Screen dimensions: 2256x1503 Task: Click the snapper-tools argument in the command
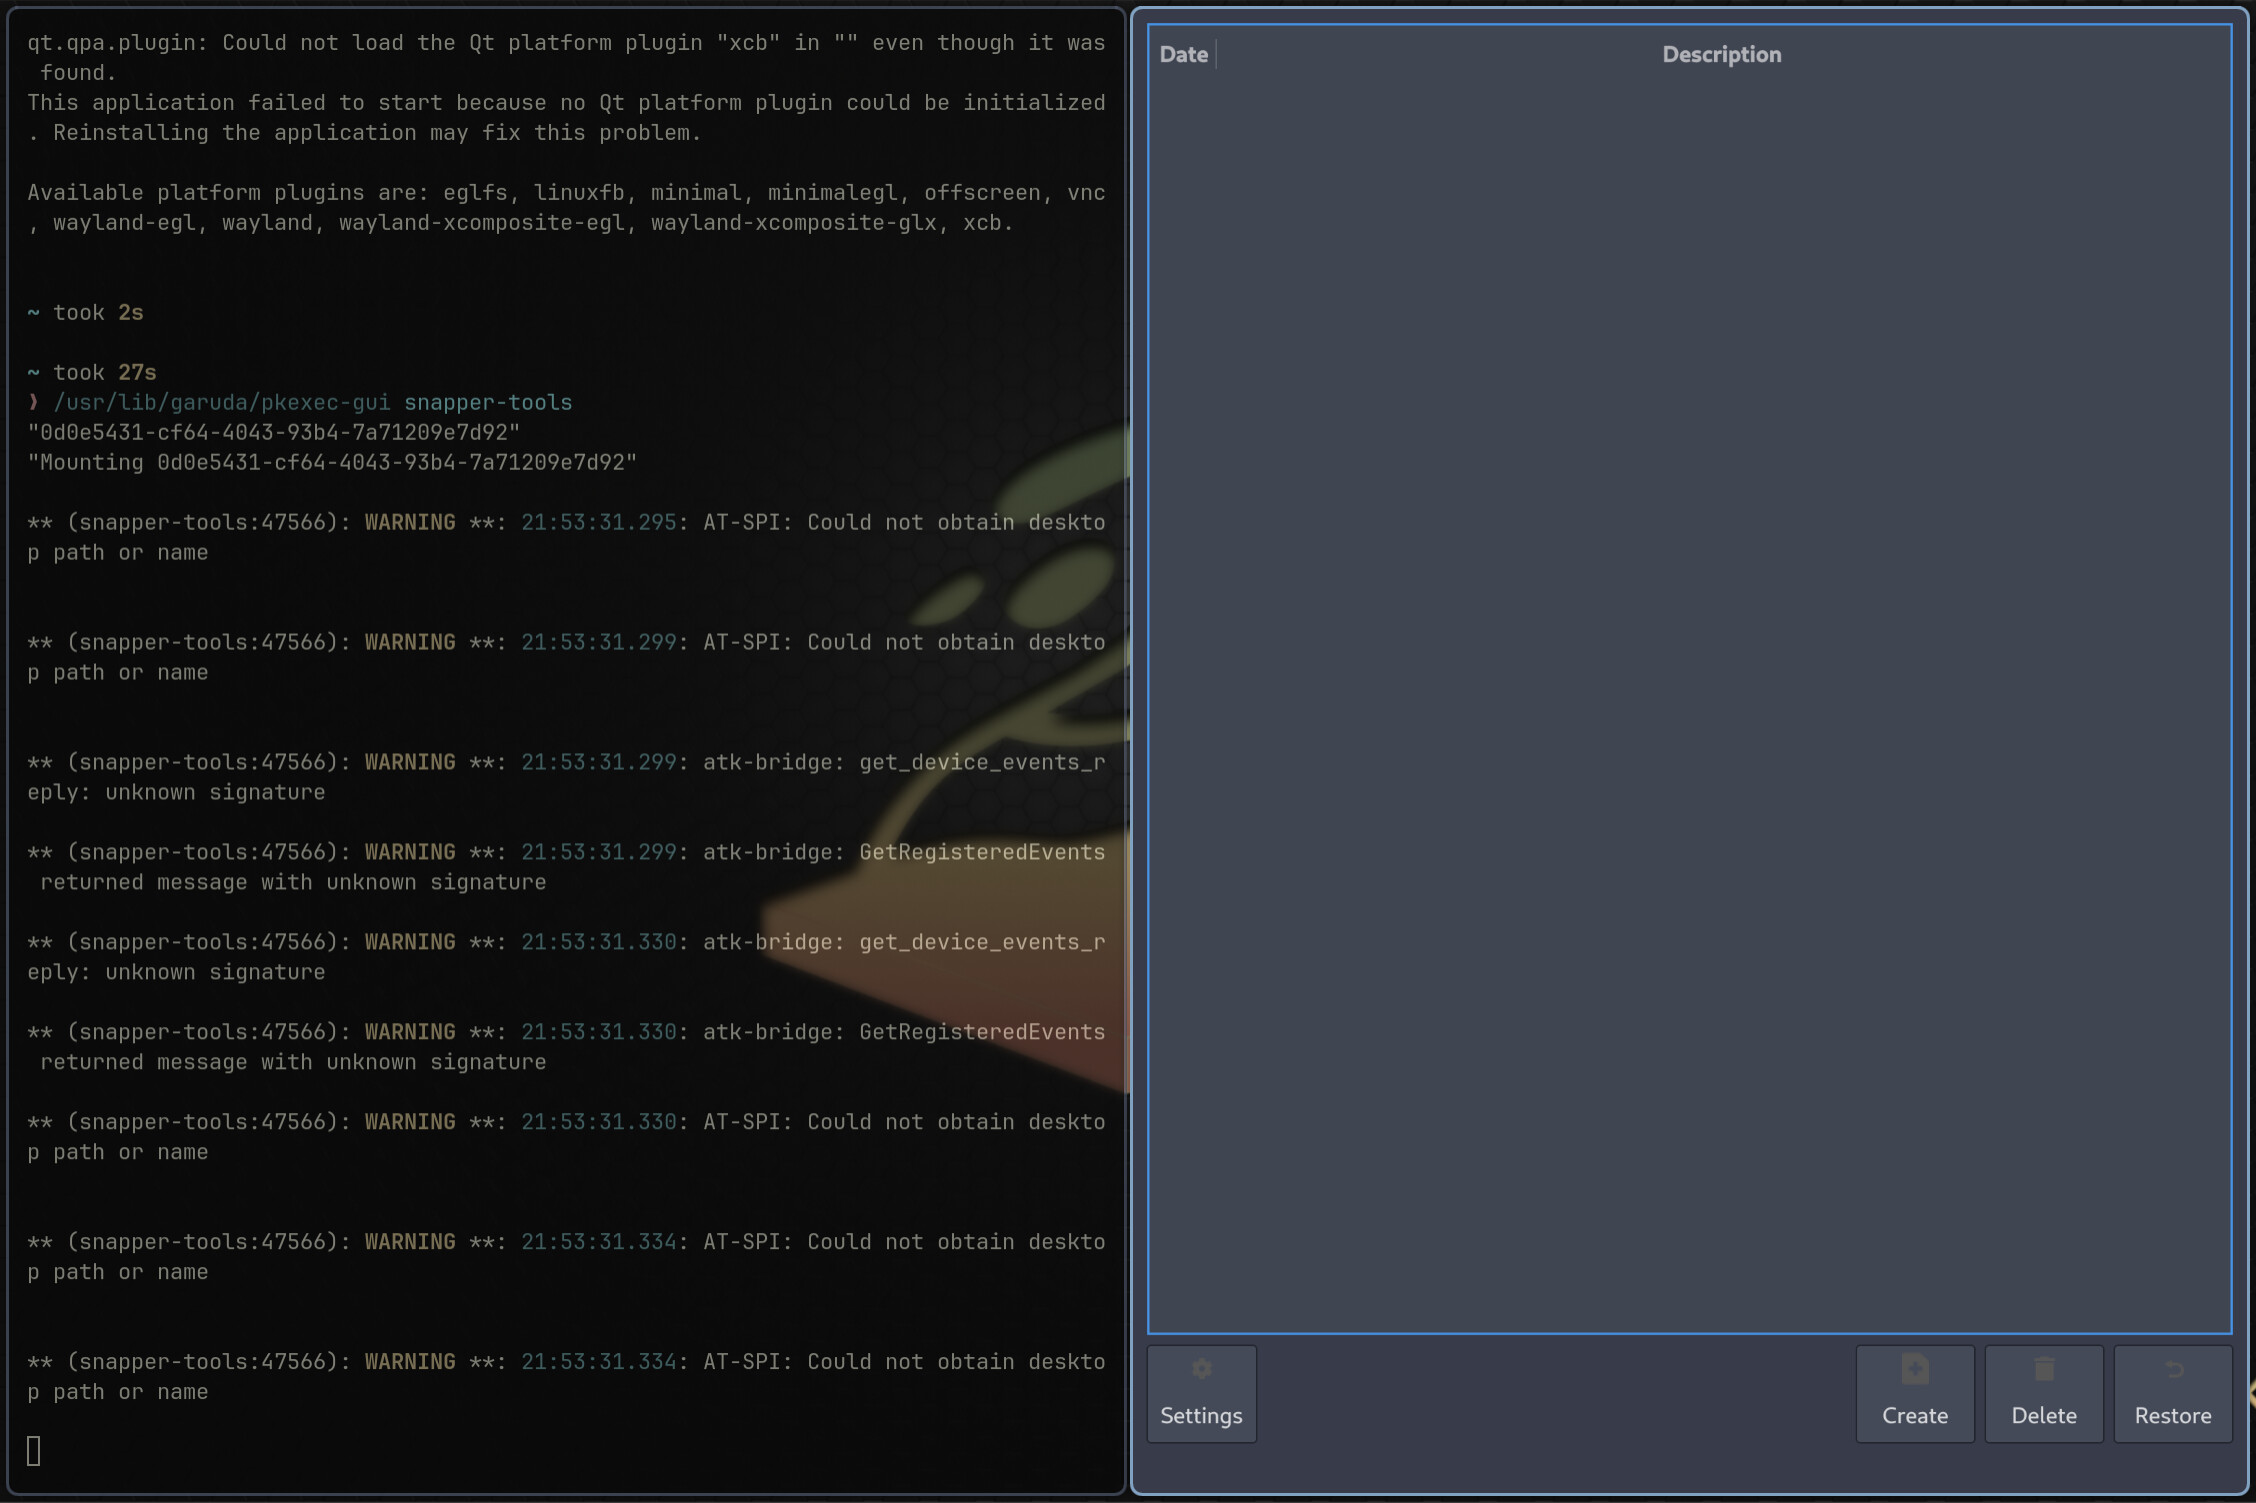point(488,402)
